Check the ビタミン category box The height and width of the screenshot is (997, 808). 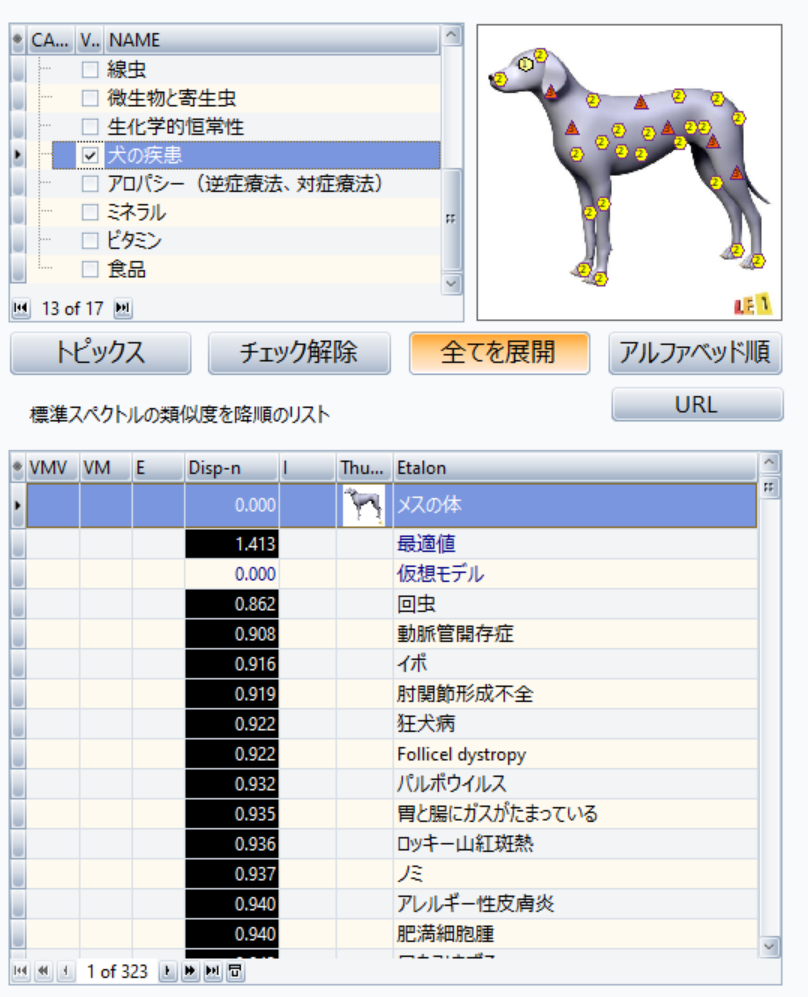(x=90, y=241)
